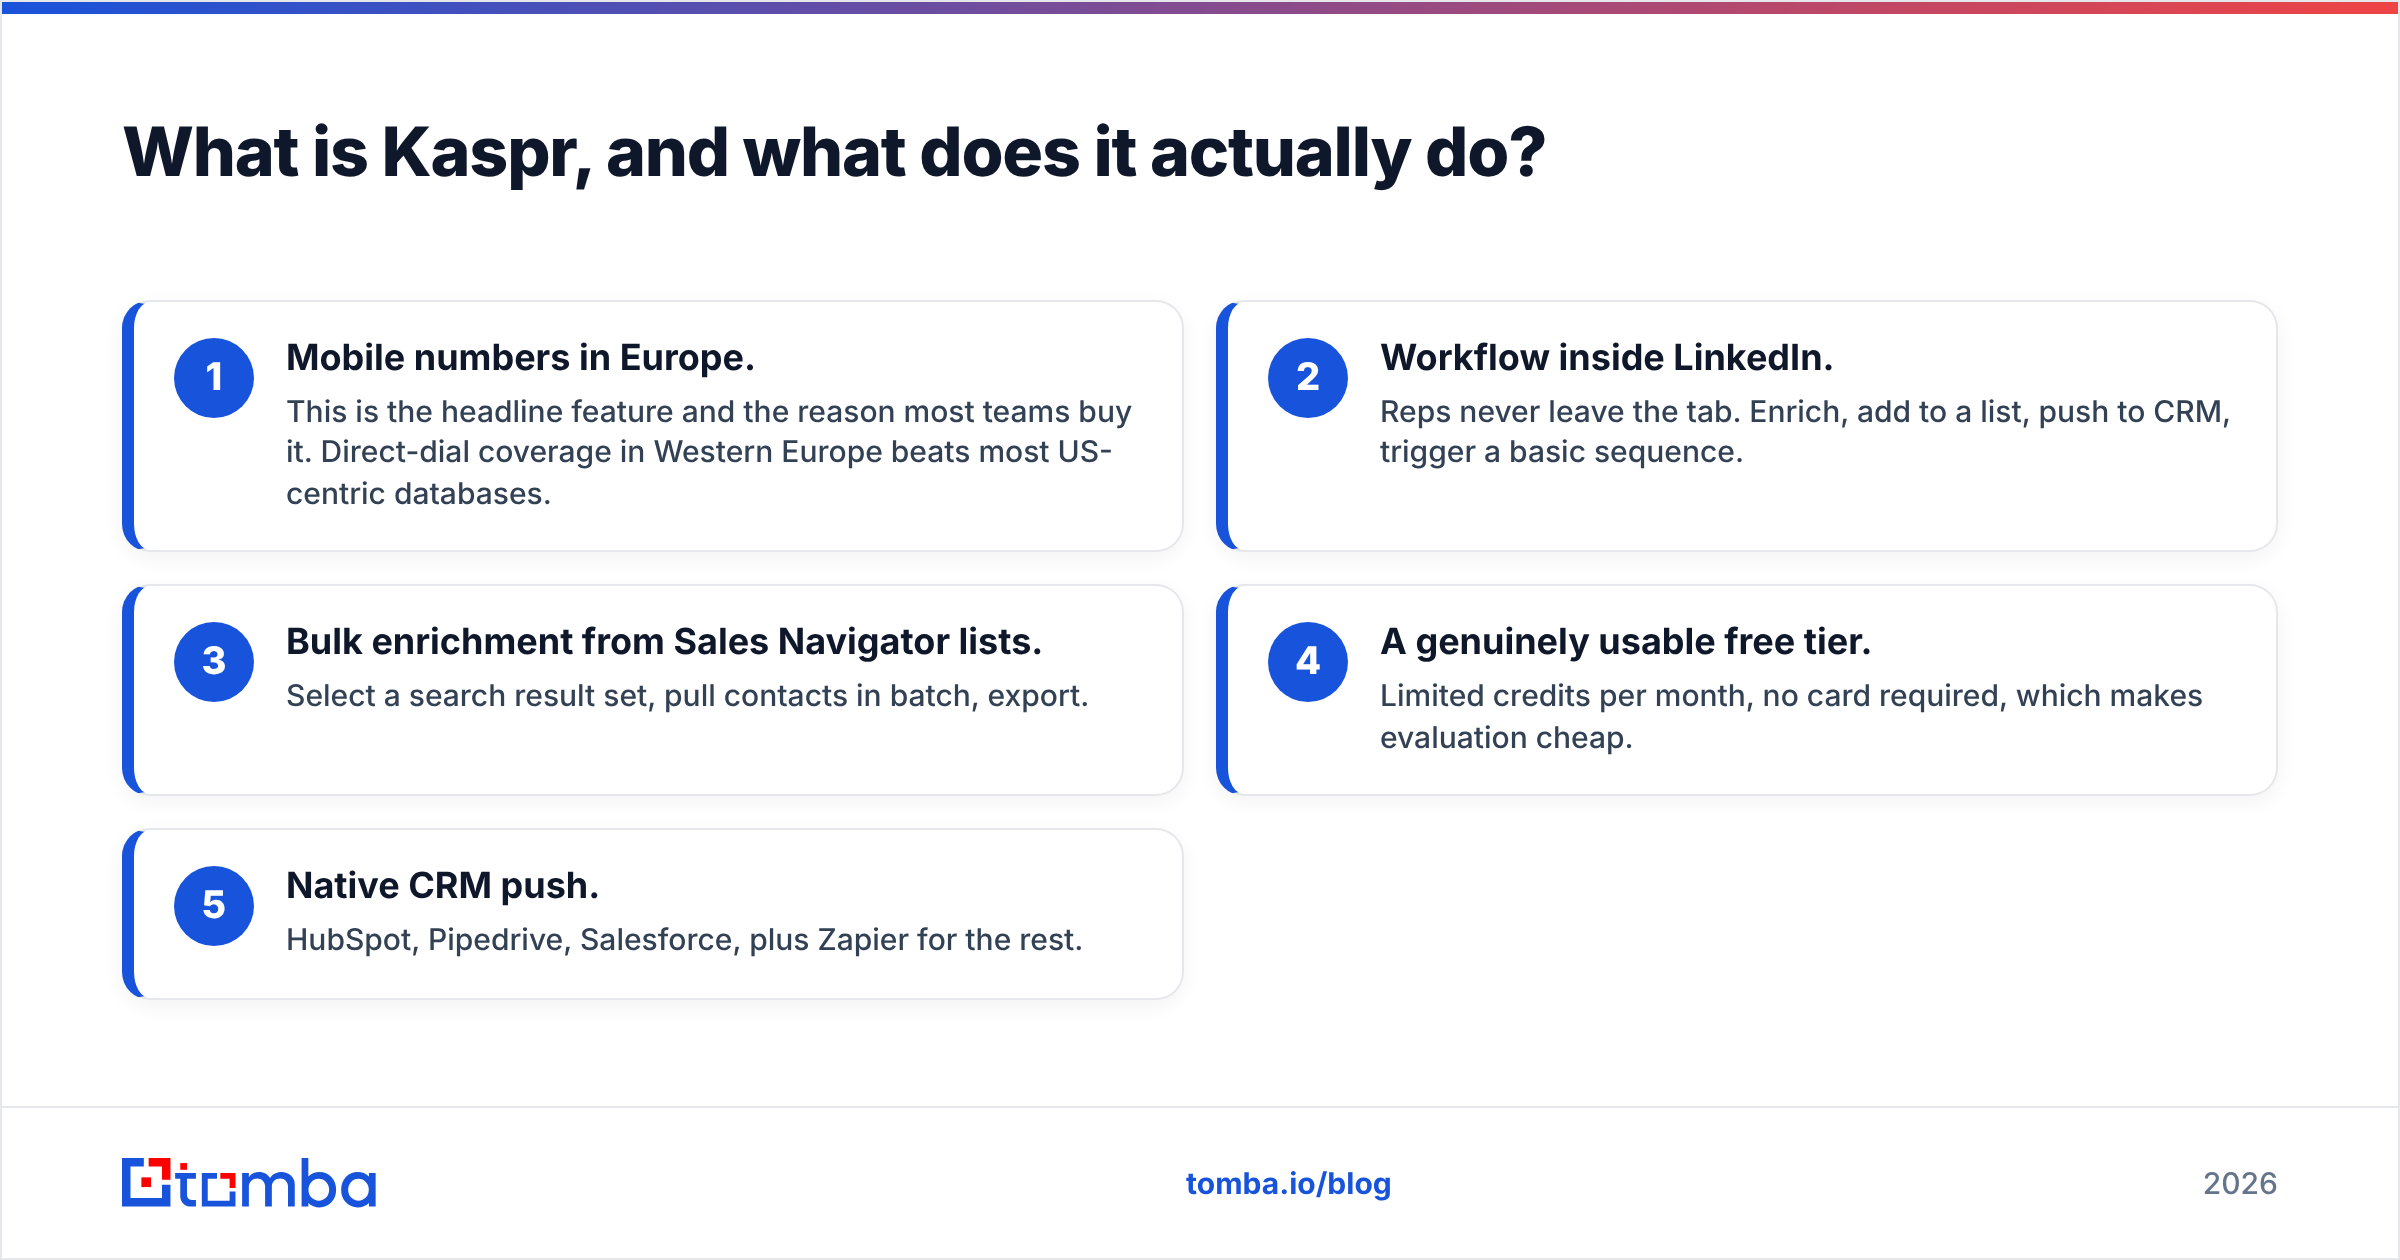
Task: Click the 'Limited credits per month' description
Action: pos(1791,716)
